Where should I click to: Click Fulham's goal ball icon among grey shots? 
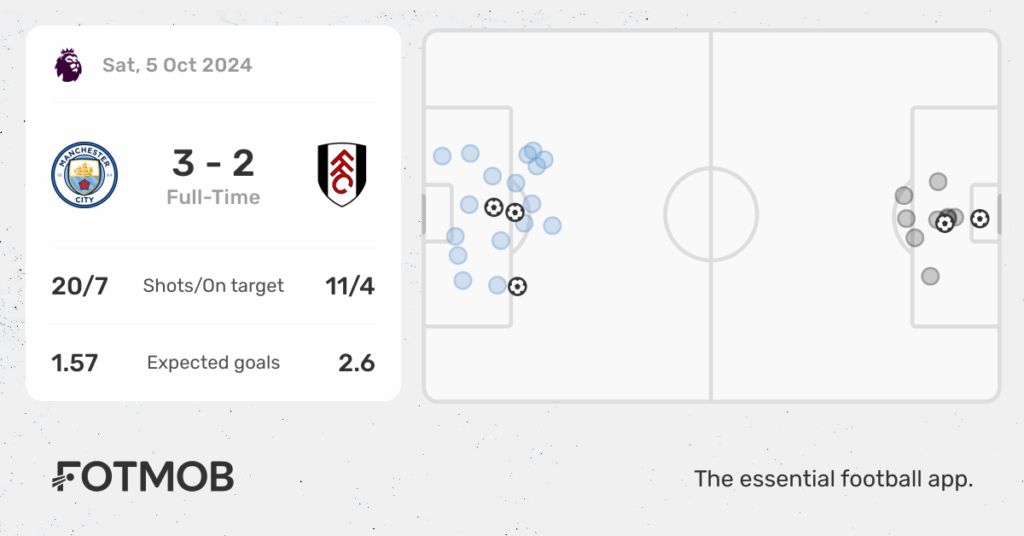944,224
